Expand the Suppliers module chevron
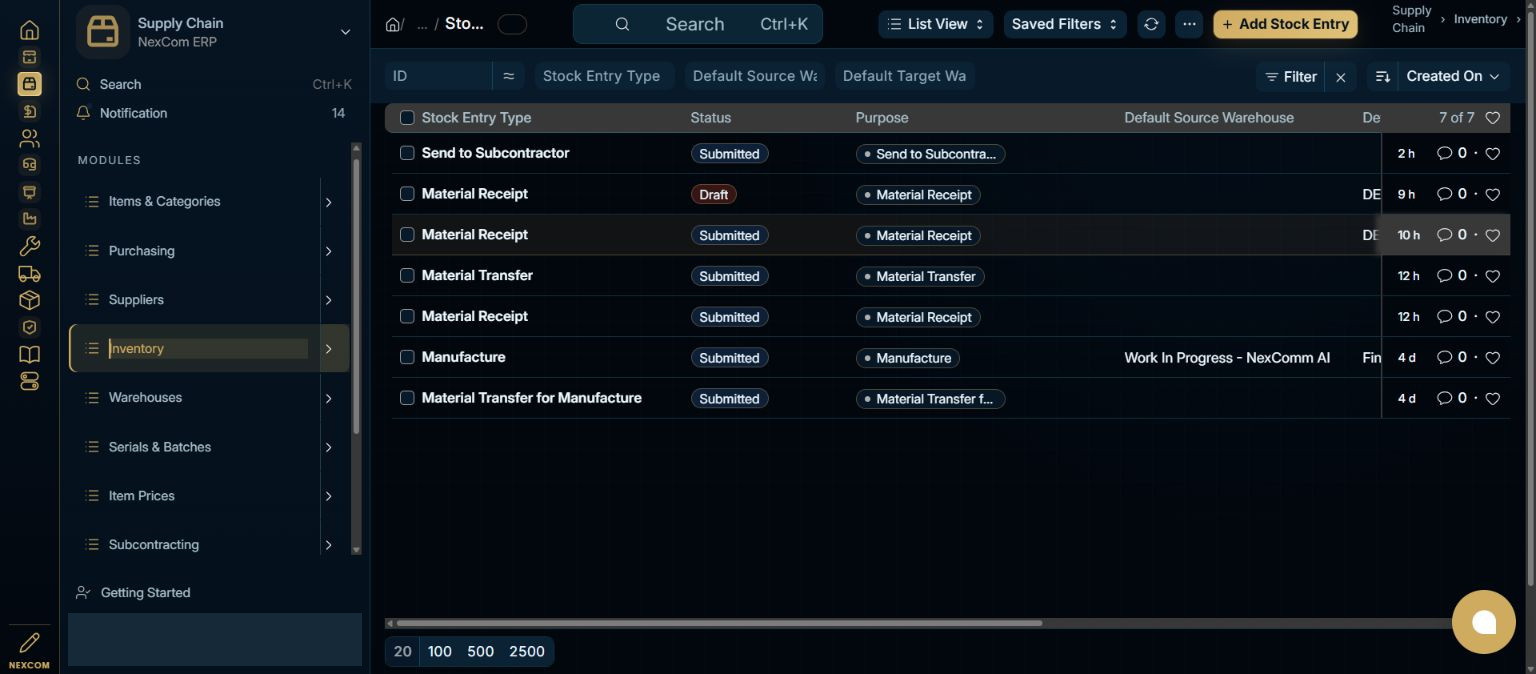Image resolution: width=1536 pixels, height=674 pixels. (328, 300)
